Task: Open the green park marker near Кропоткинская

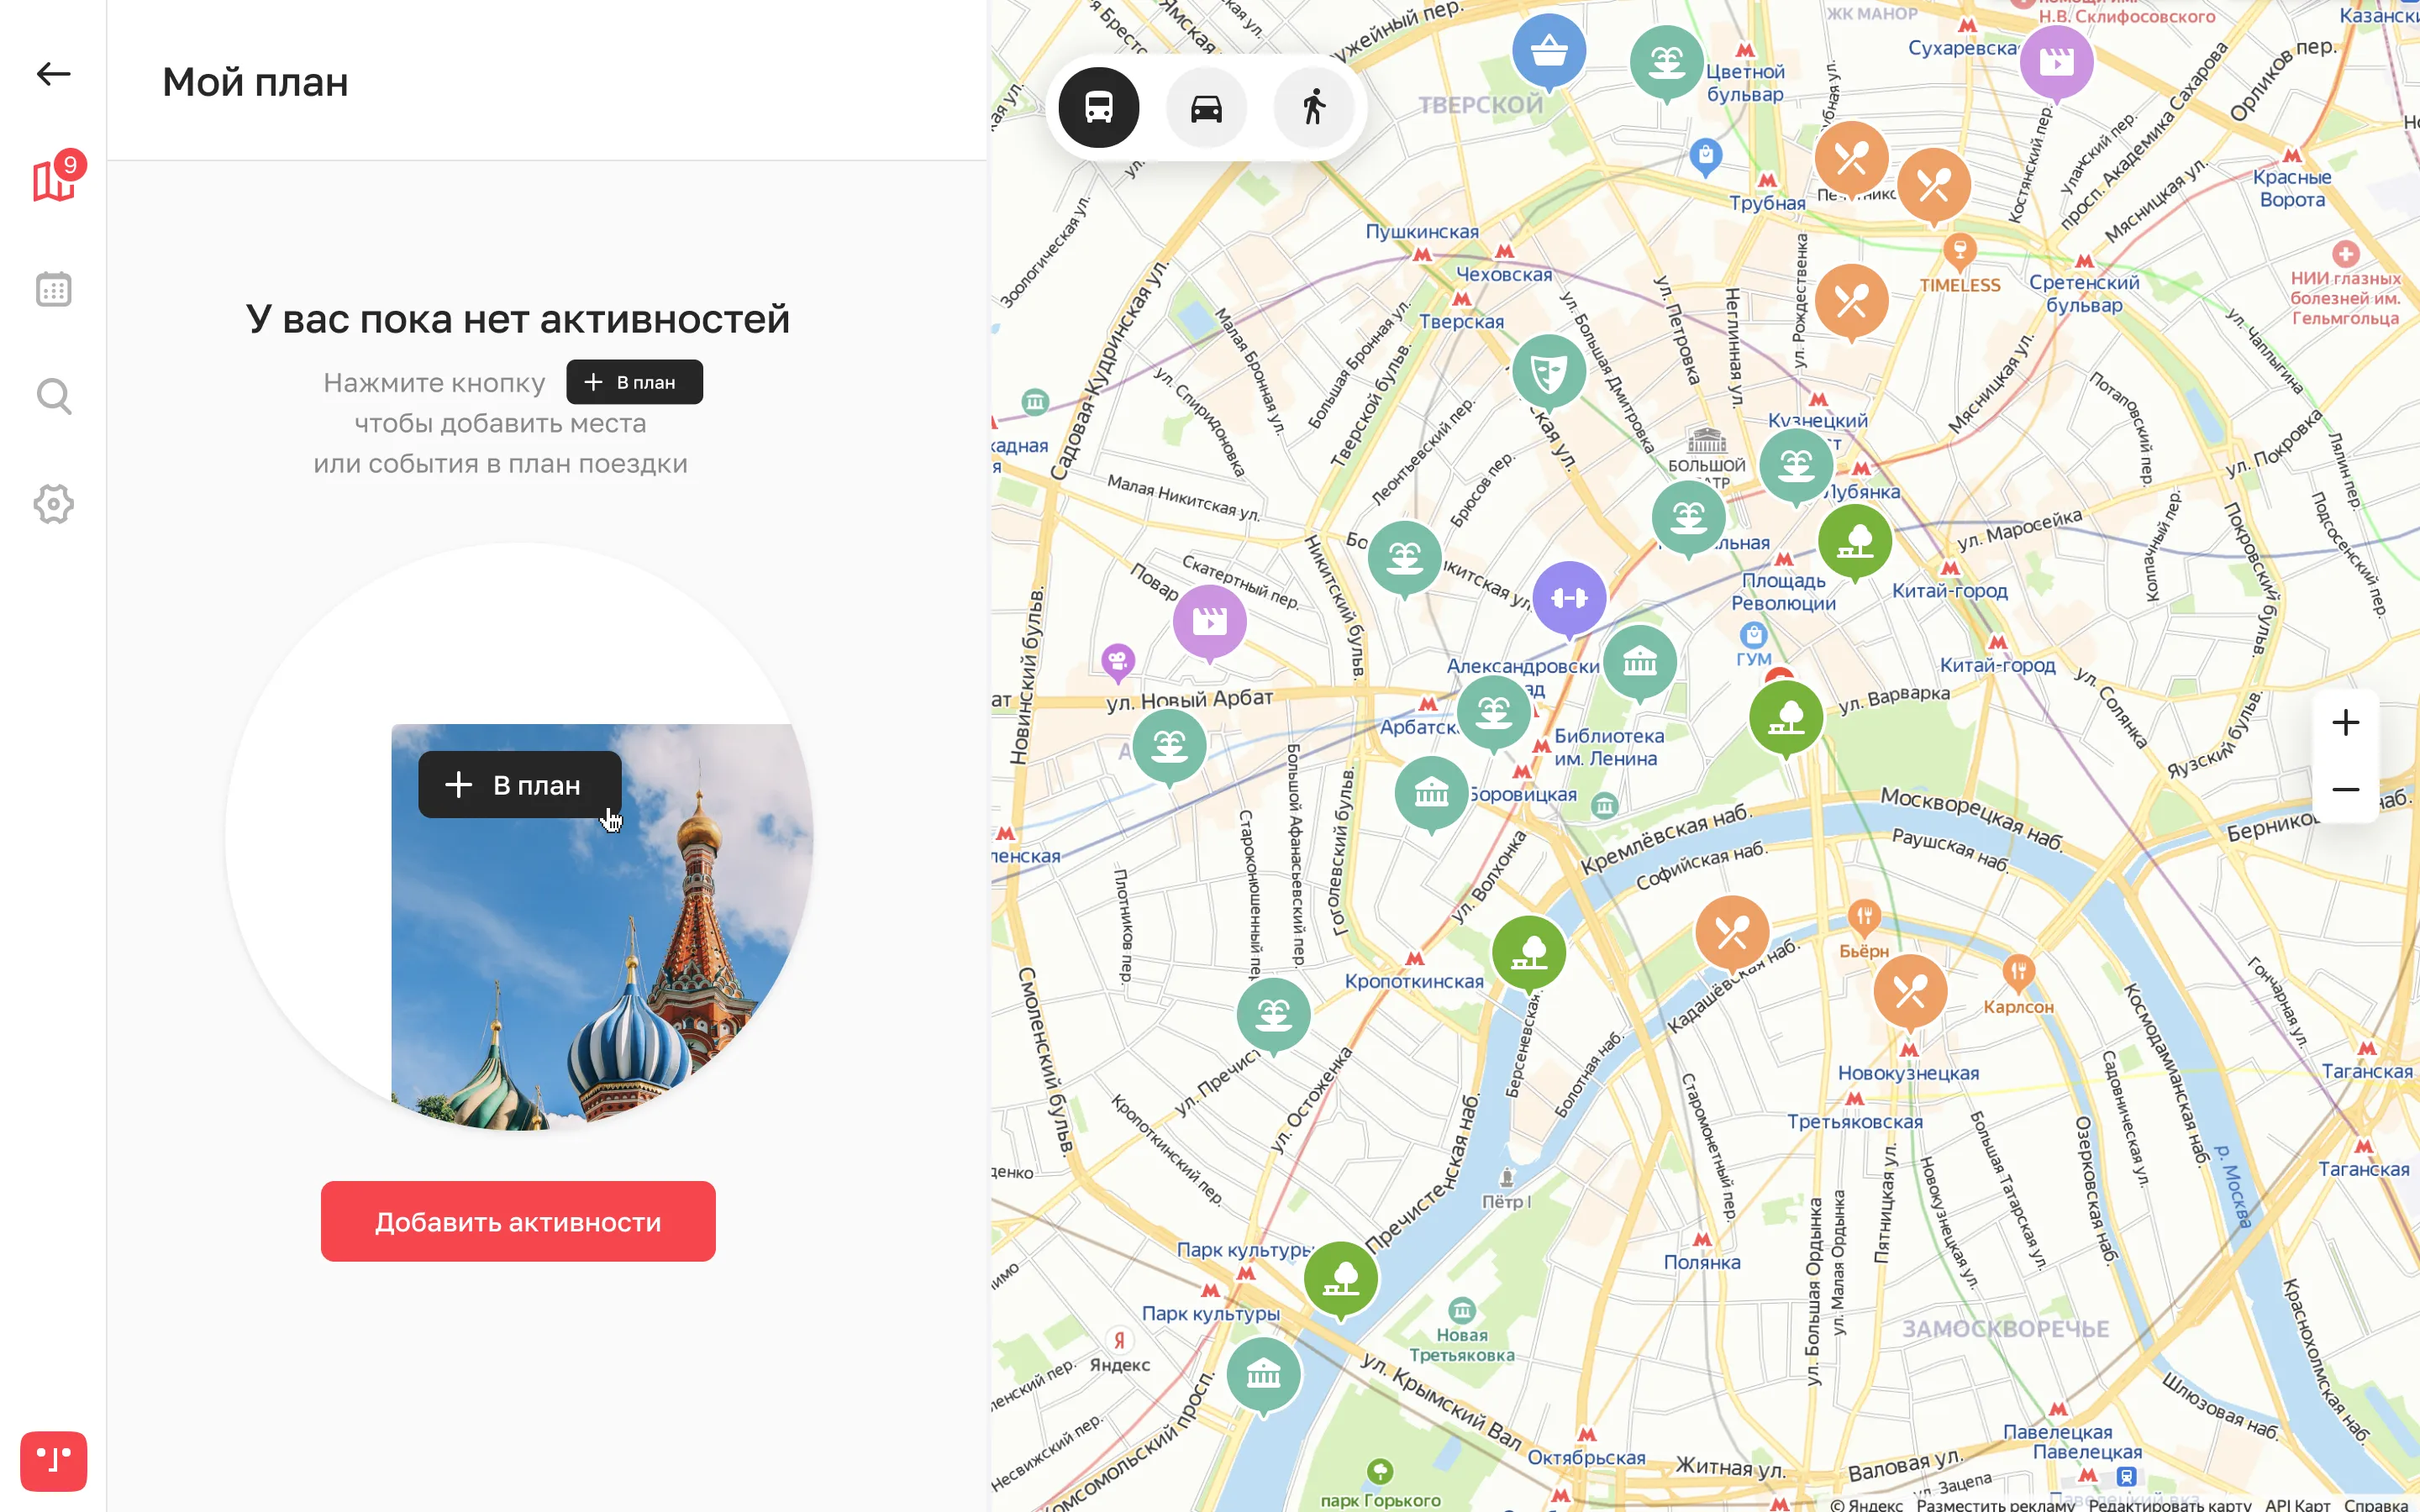Action: (1529, 955)
